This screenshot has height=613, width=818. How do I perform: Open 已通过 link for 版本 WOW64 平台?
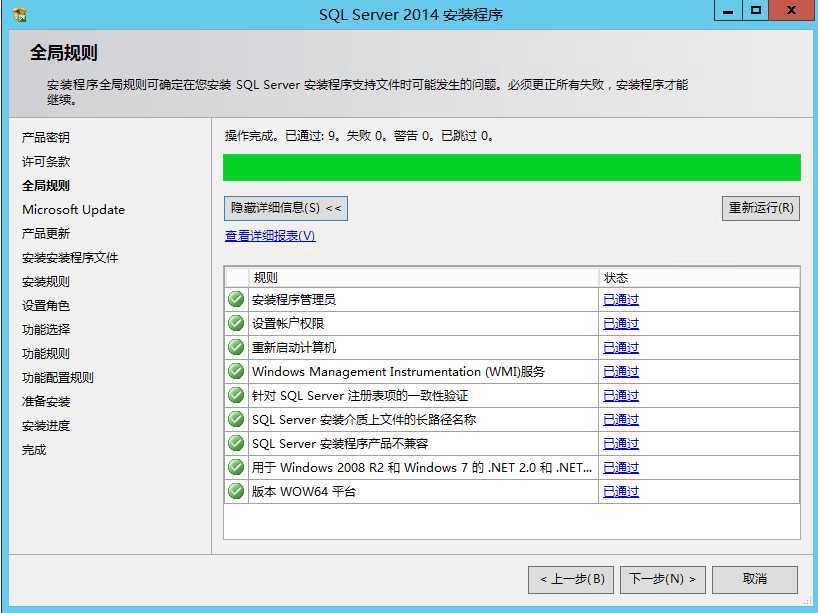(x=621, y=492)
